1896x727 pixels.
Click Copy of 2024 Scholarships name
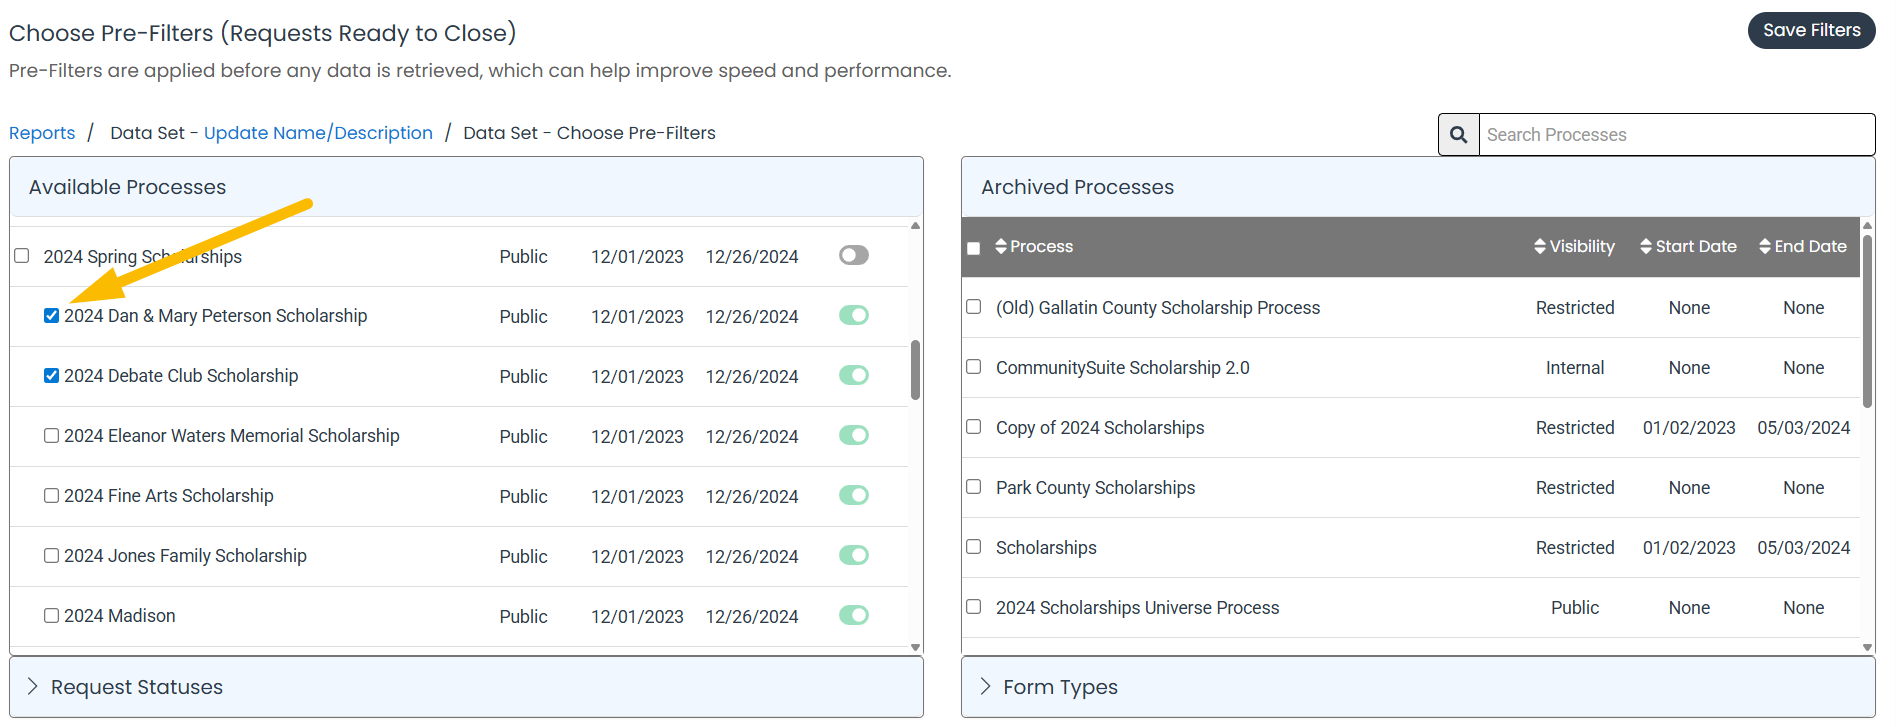(1100, 428)
